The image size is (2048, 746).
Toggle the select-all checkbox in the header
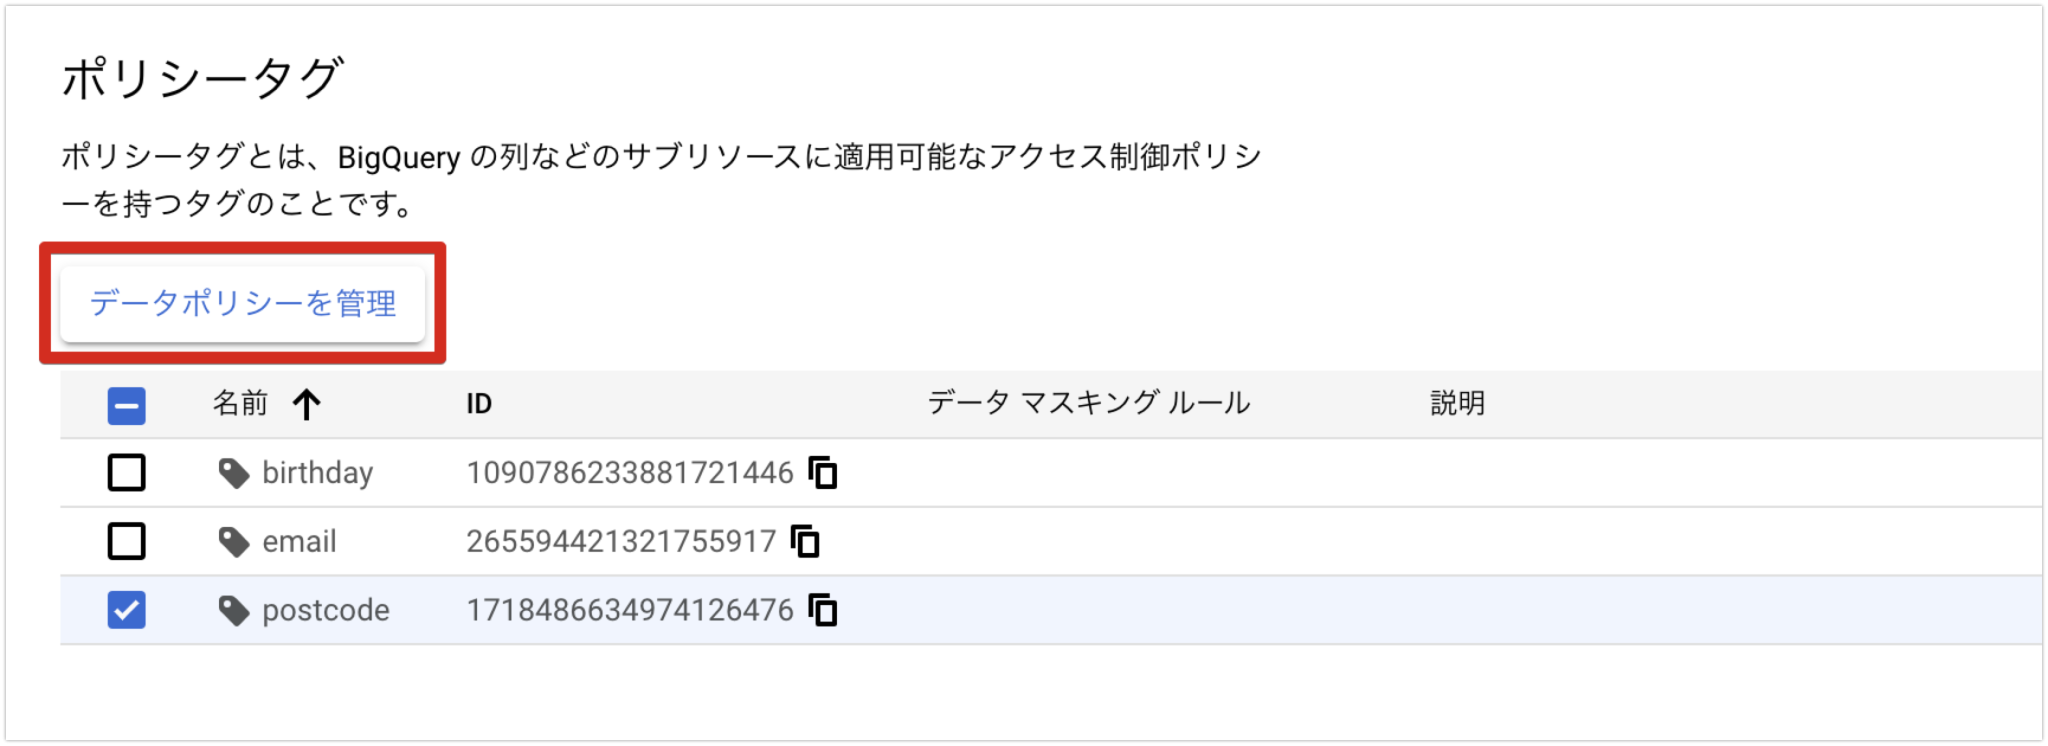126,403
